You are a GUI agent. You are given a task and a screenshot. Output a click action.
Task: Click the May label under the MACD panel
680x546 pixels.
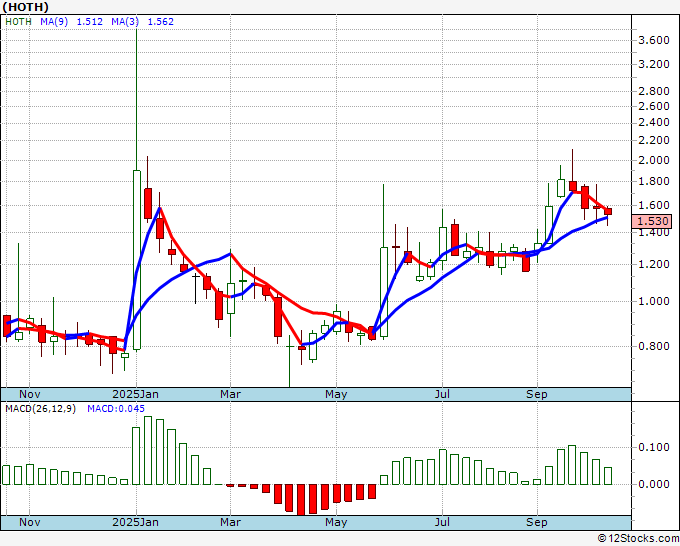336,522
